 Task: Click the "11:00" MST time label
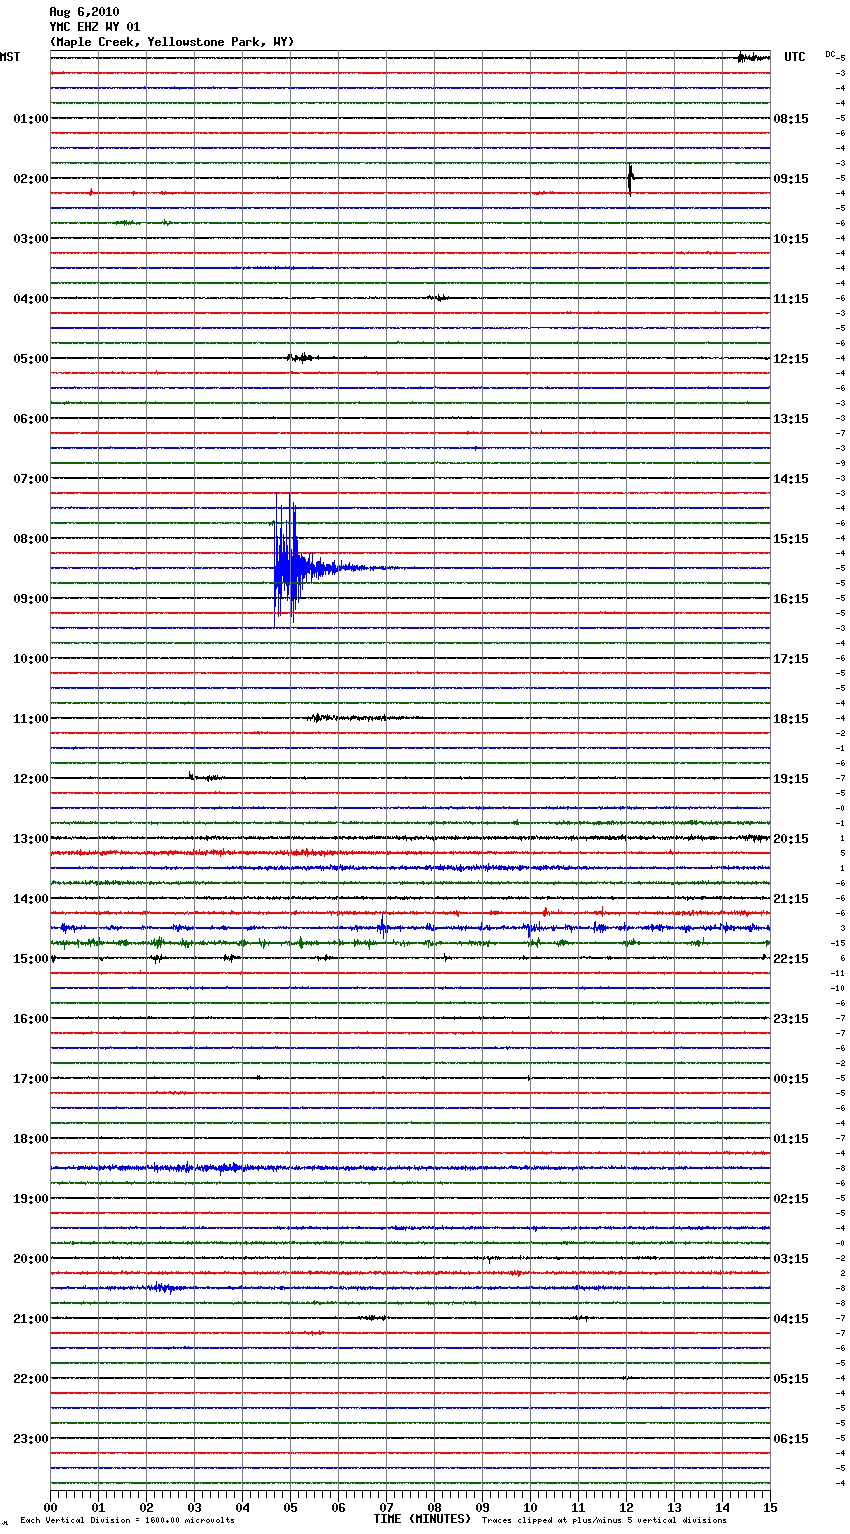pos(31,719)
